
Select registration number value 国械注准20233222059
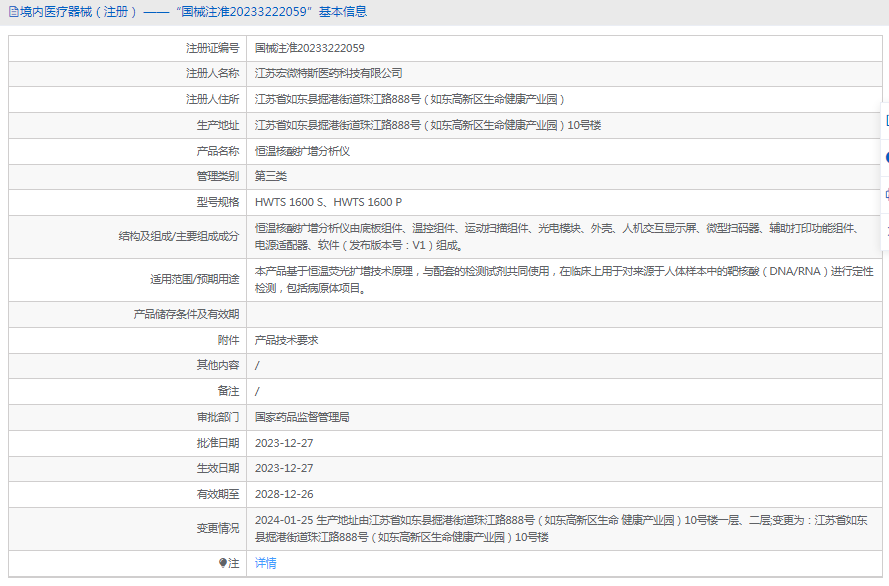(310, 48)
